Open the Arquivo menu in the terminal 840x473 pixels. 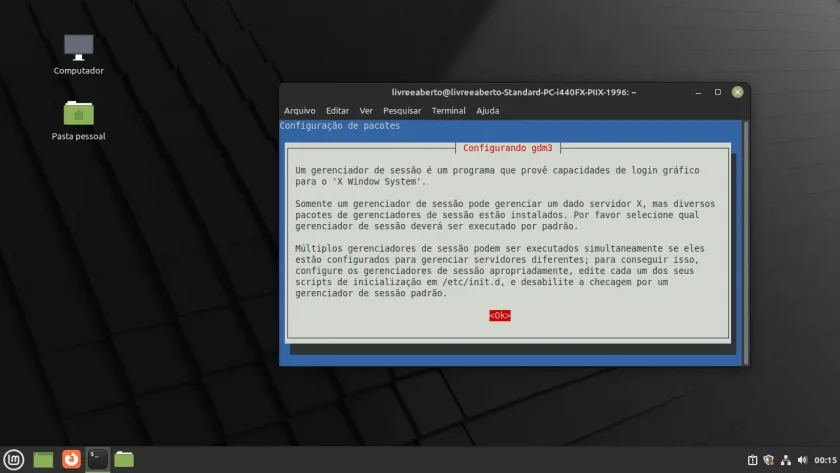click(x=299, y=111)
